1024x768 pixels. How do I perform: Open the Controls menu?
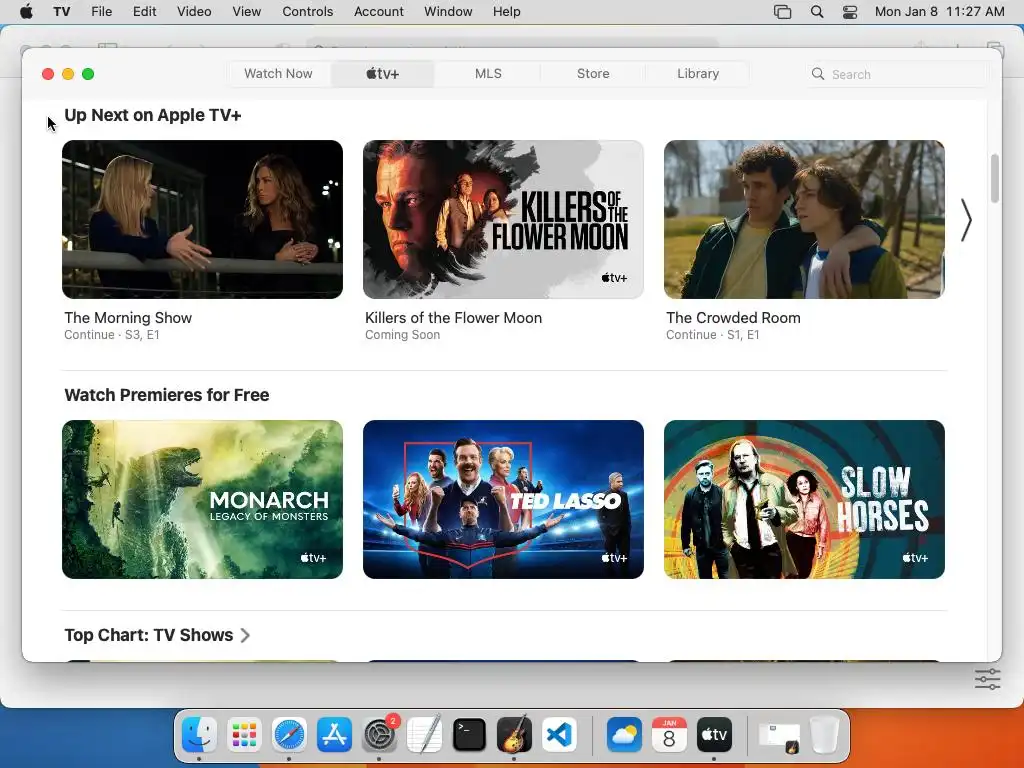click(x=308, y=11)
